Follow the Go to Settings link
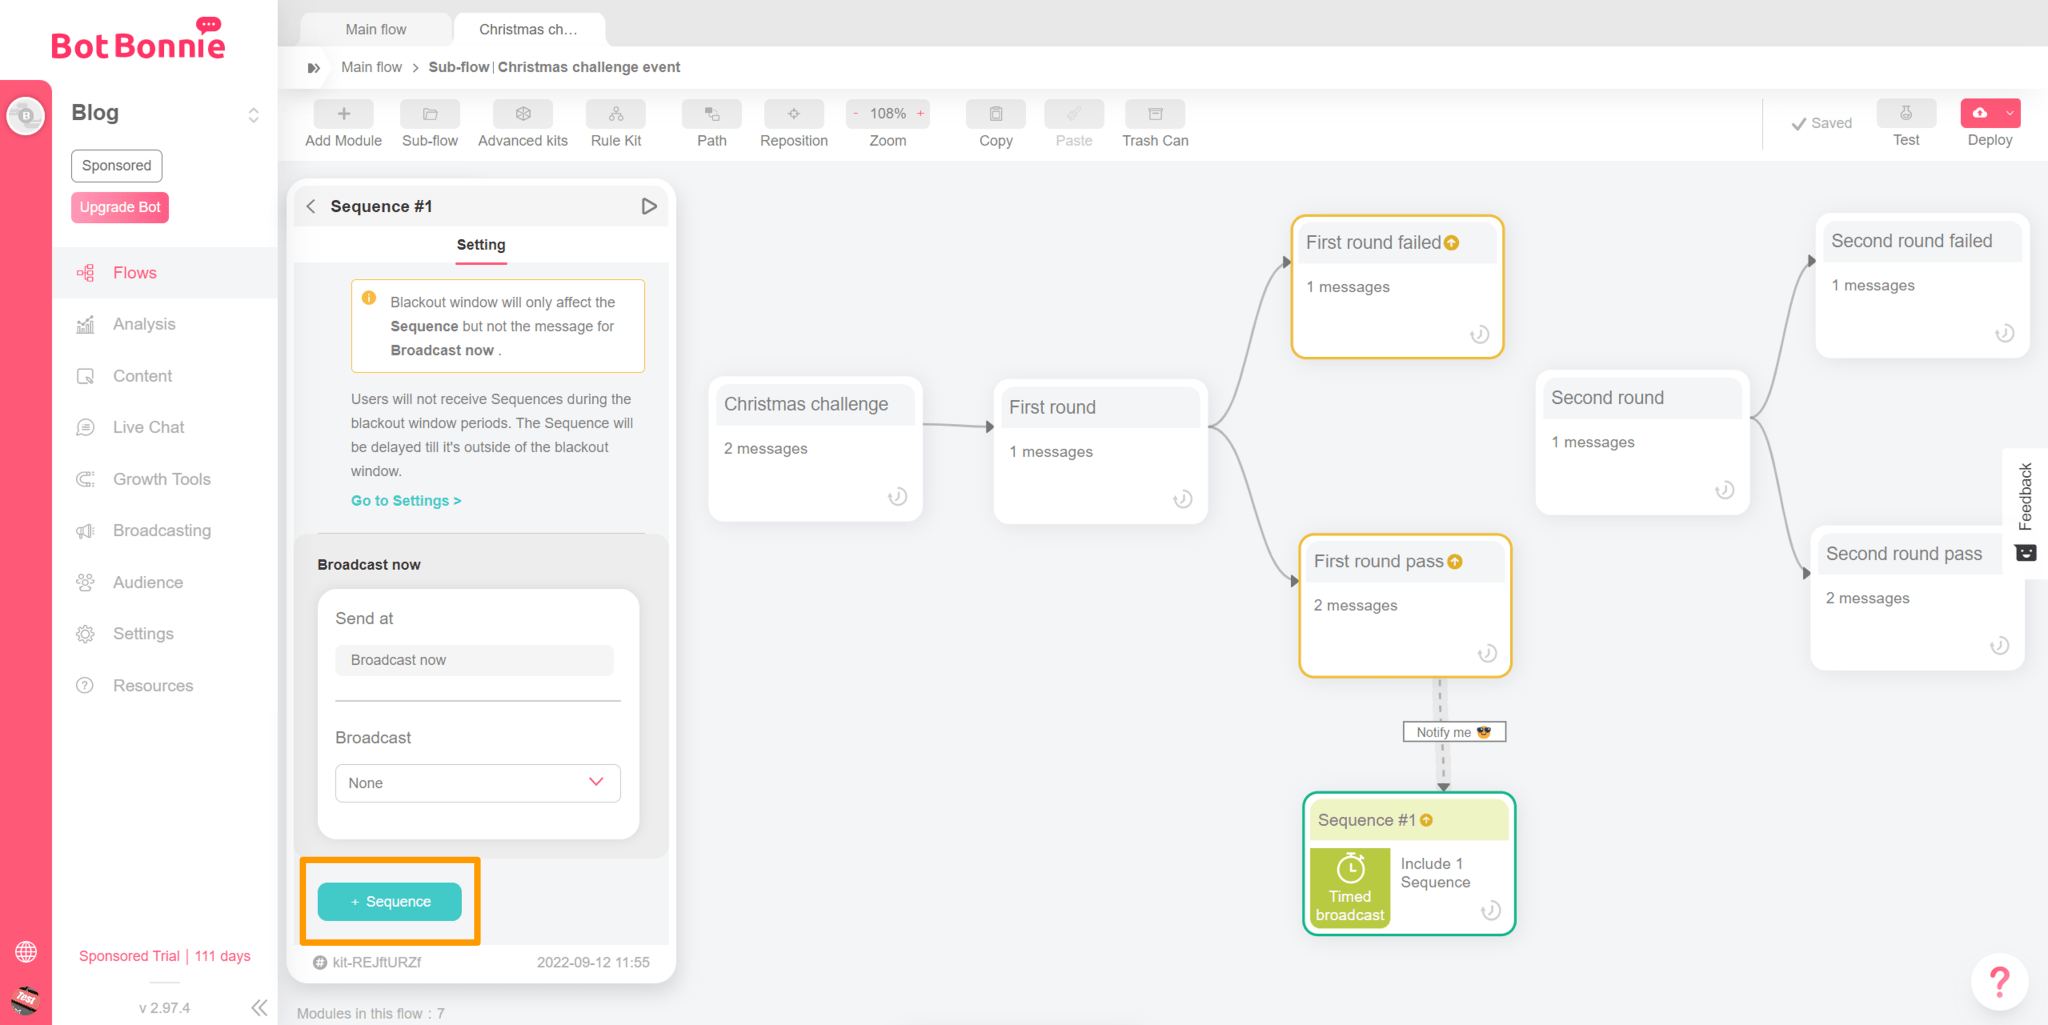Screen dimensions: 2048x1025 (406, 501)
